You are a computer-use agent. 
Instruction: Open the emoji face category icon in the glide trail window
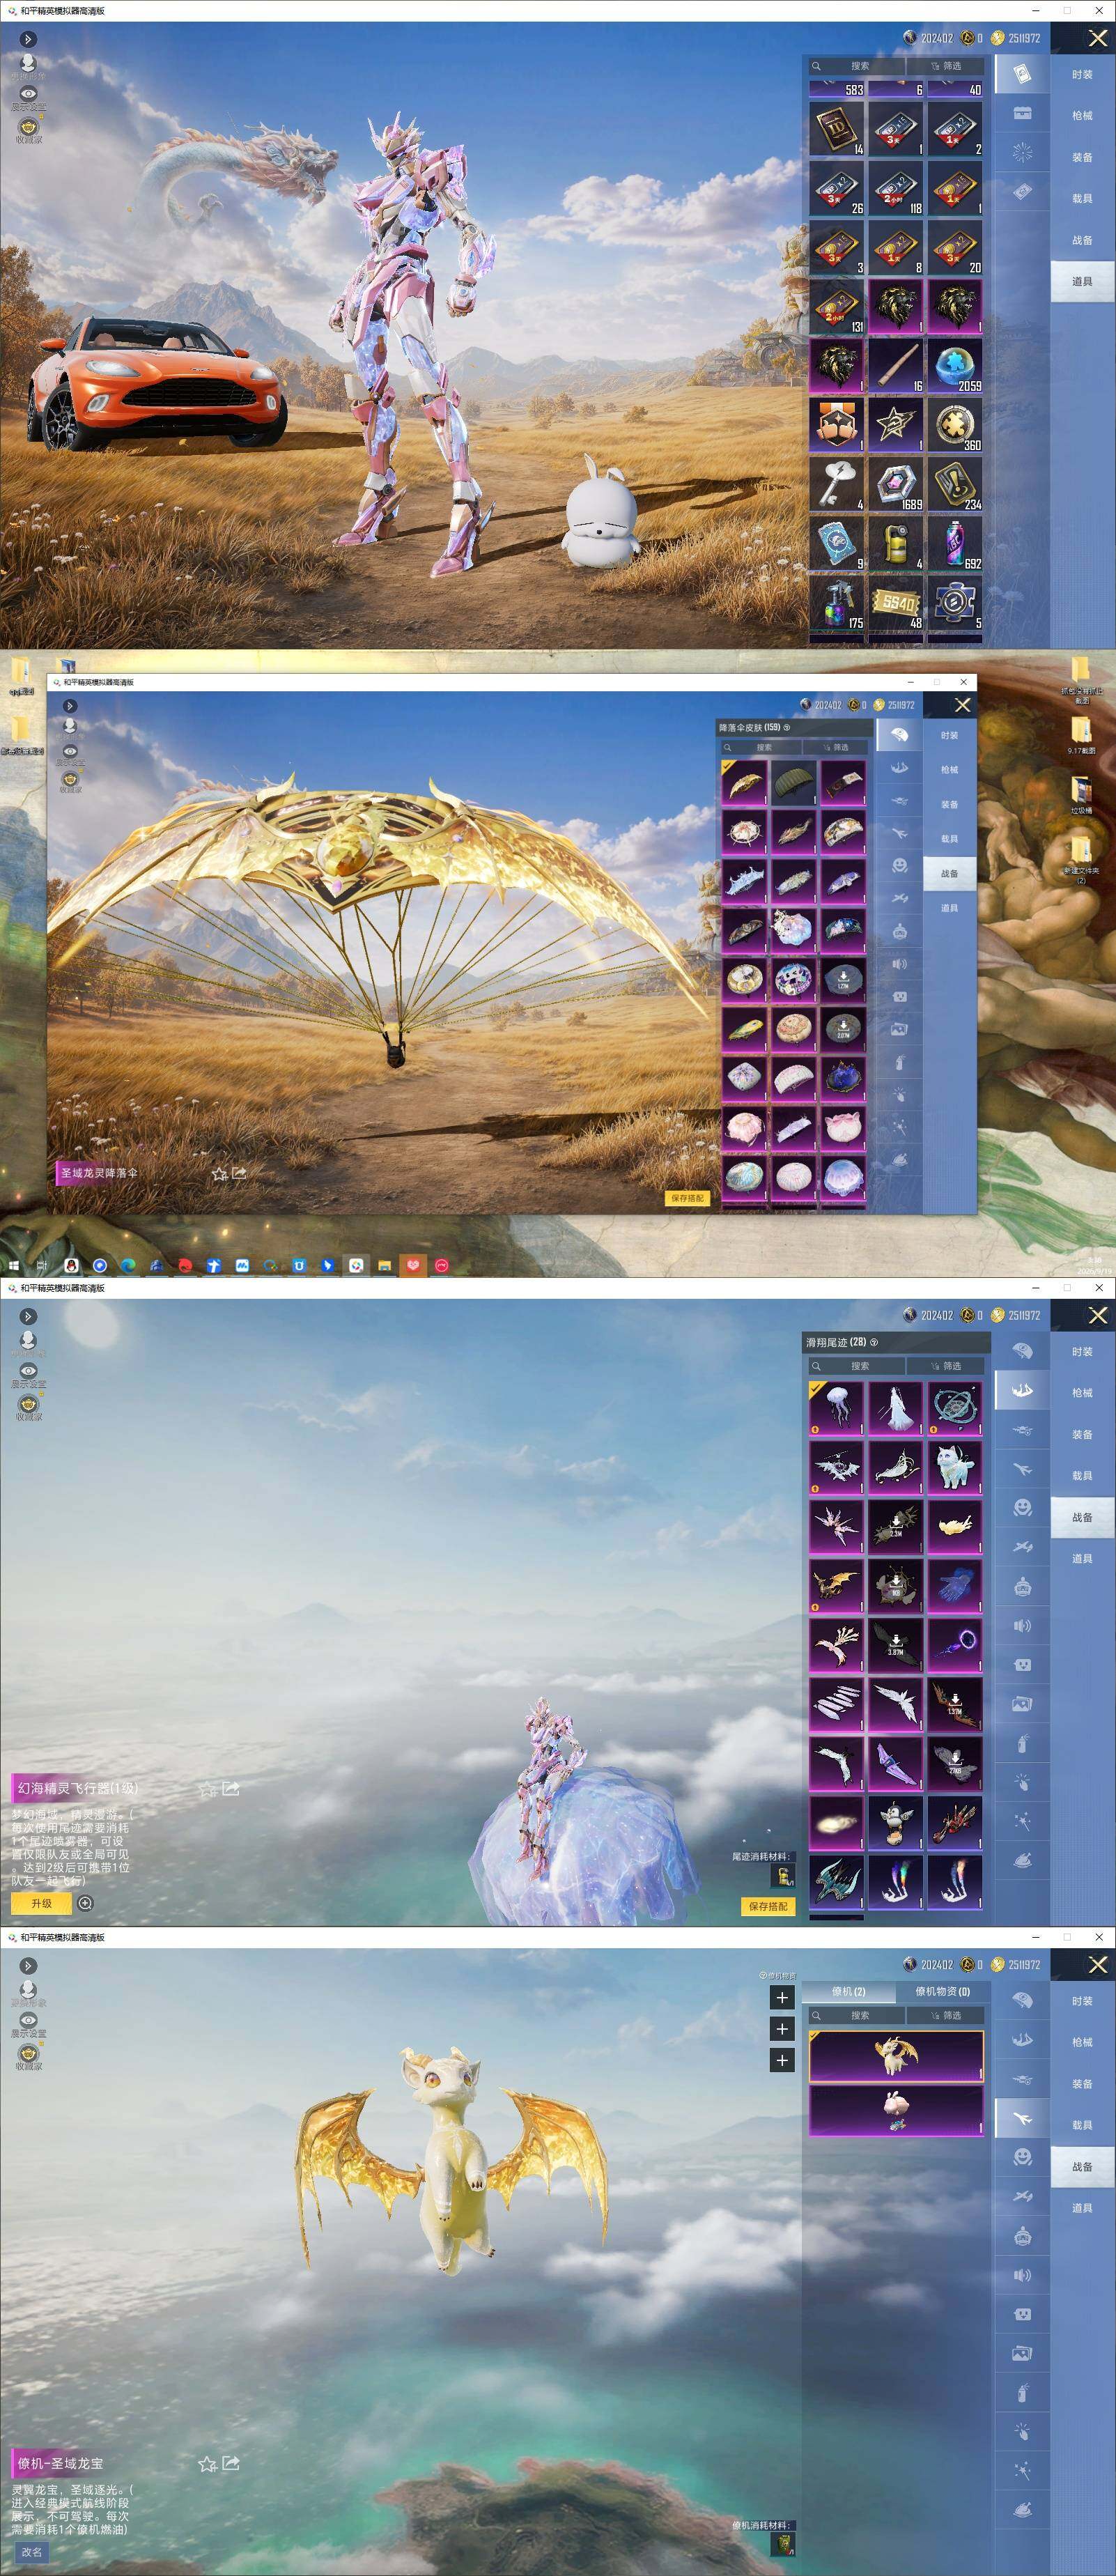click(x=1022, y=1507)
